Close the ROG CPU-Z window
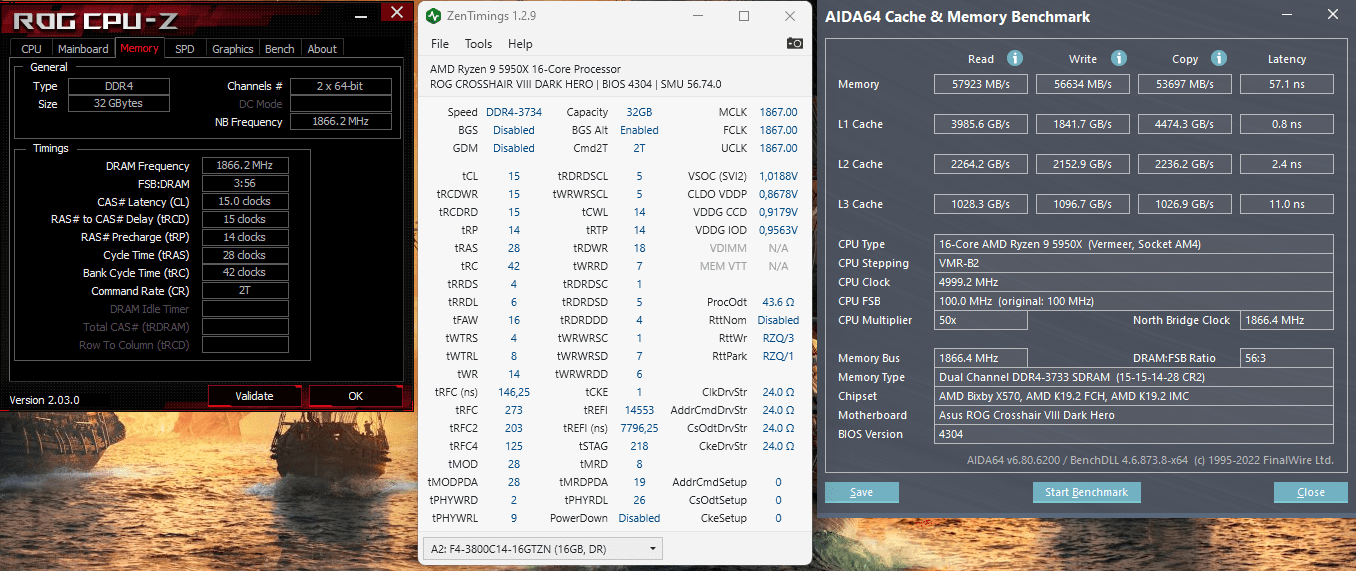1356x571 pixels. pyautogui.click(x=397, y=13)
